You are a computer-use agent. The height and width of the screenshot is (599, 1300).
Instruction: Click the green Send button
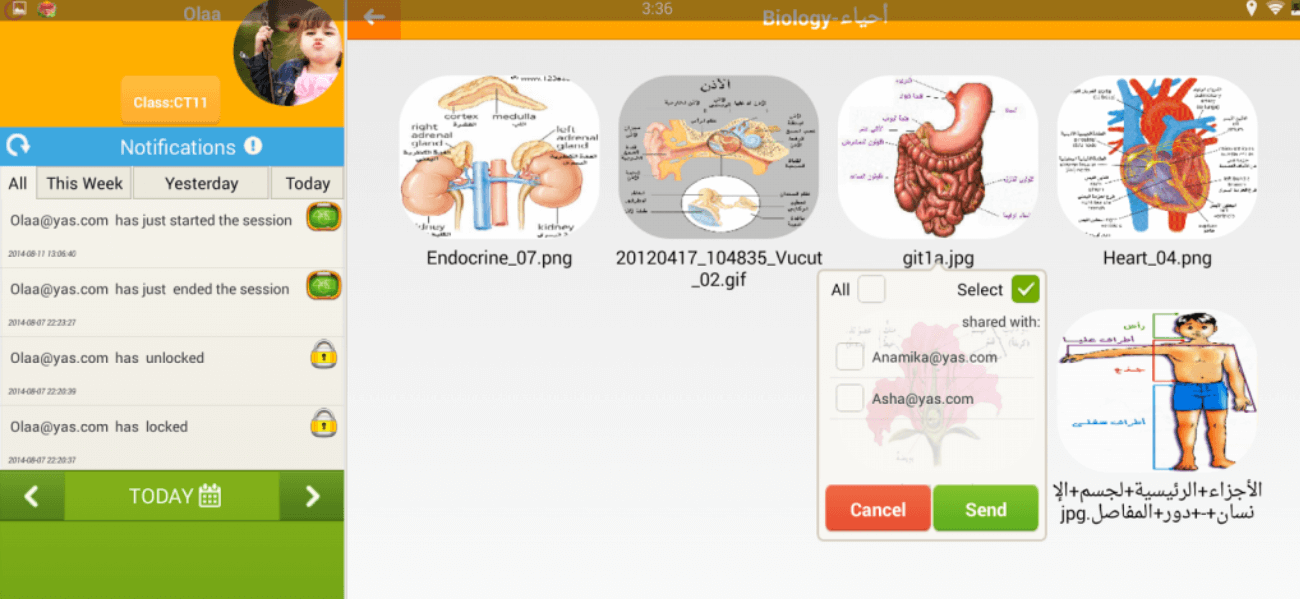point(985,509)
